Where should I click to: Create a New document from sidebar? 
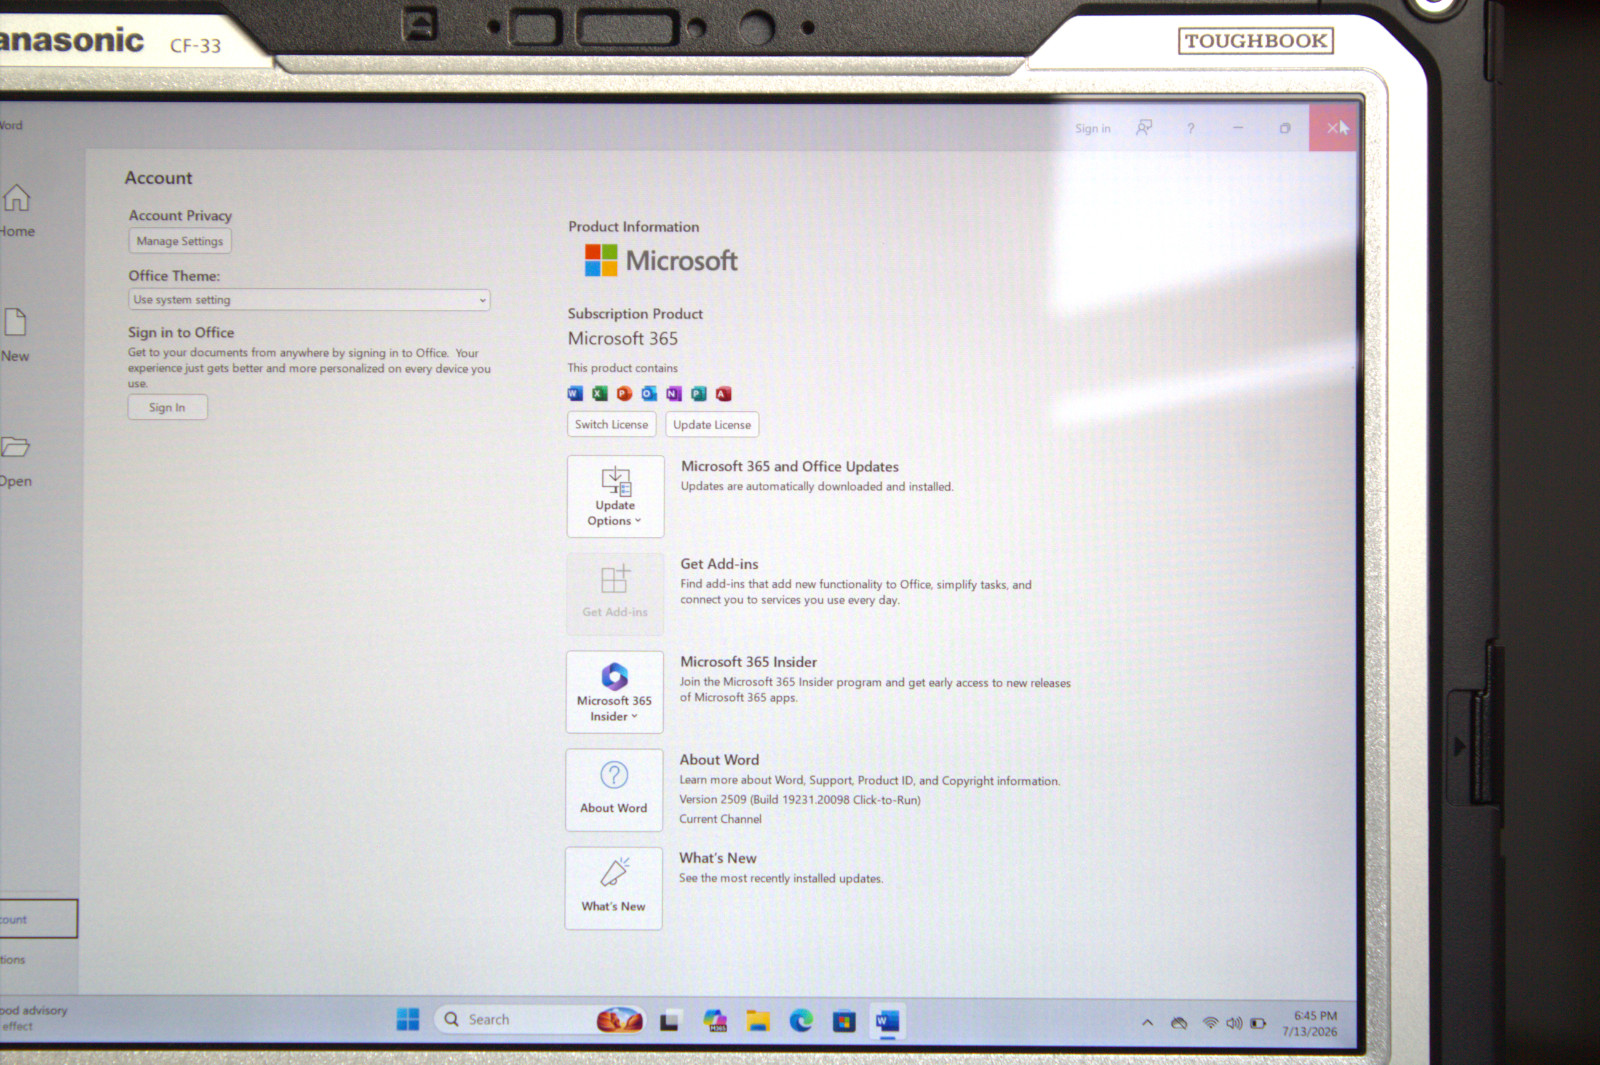[15, 335]
